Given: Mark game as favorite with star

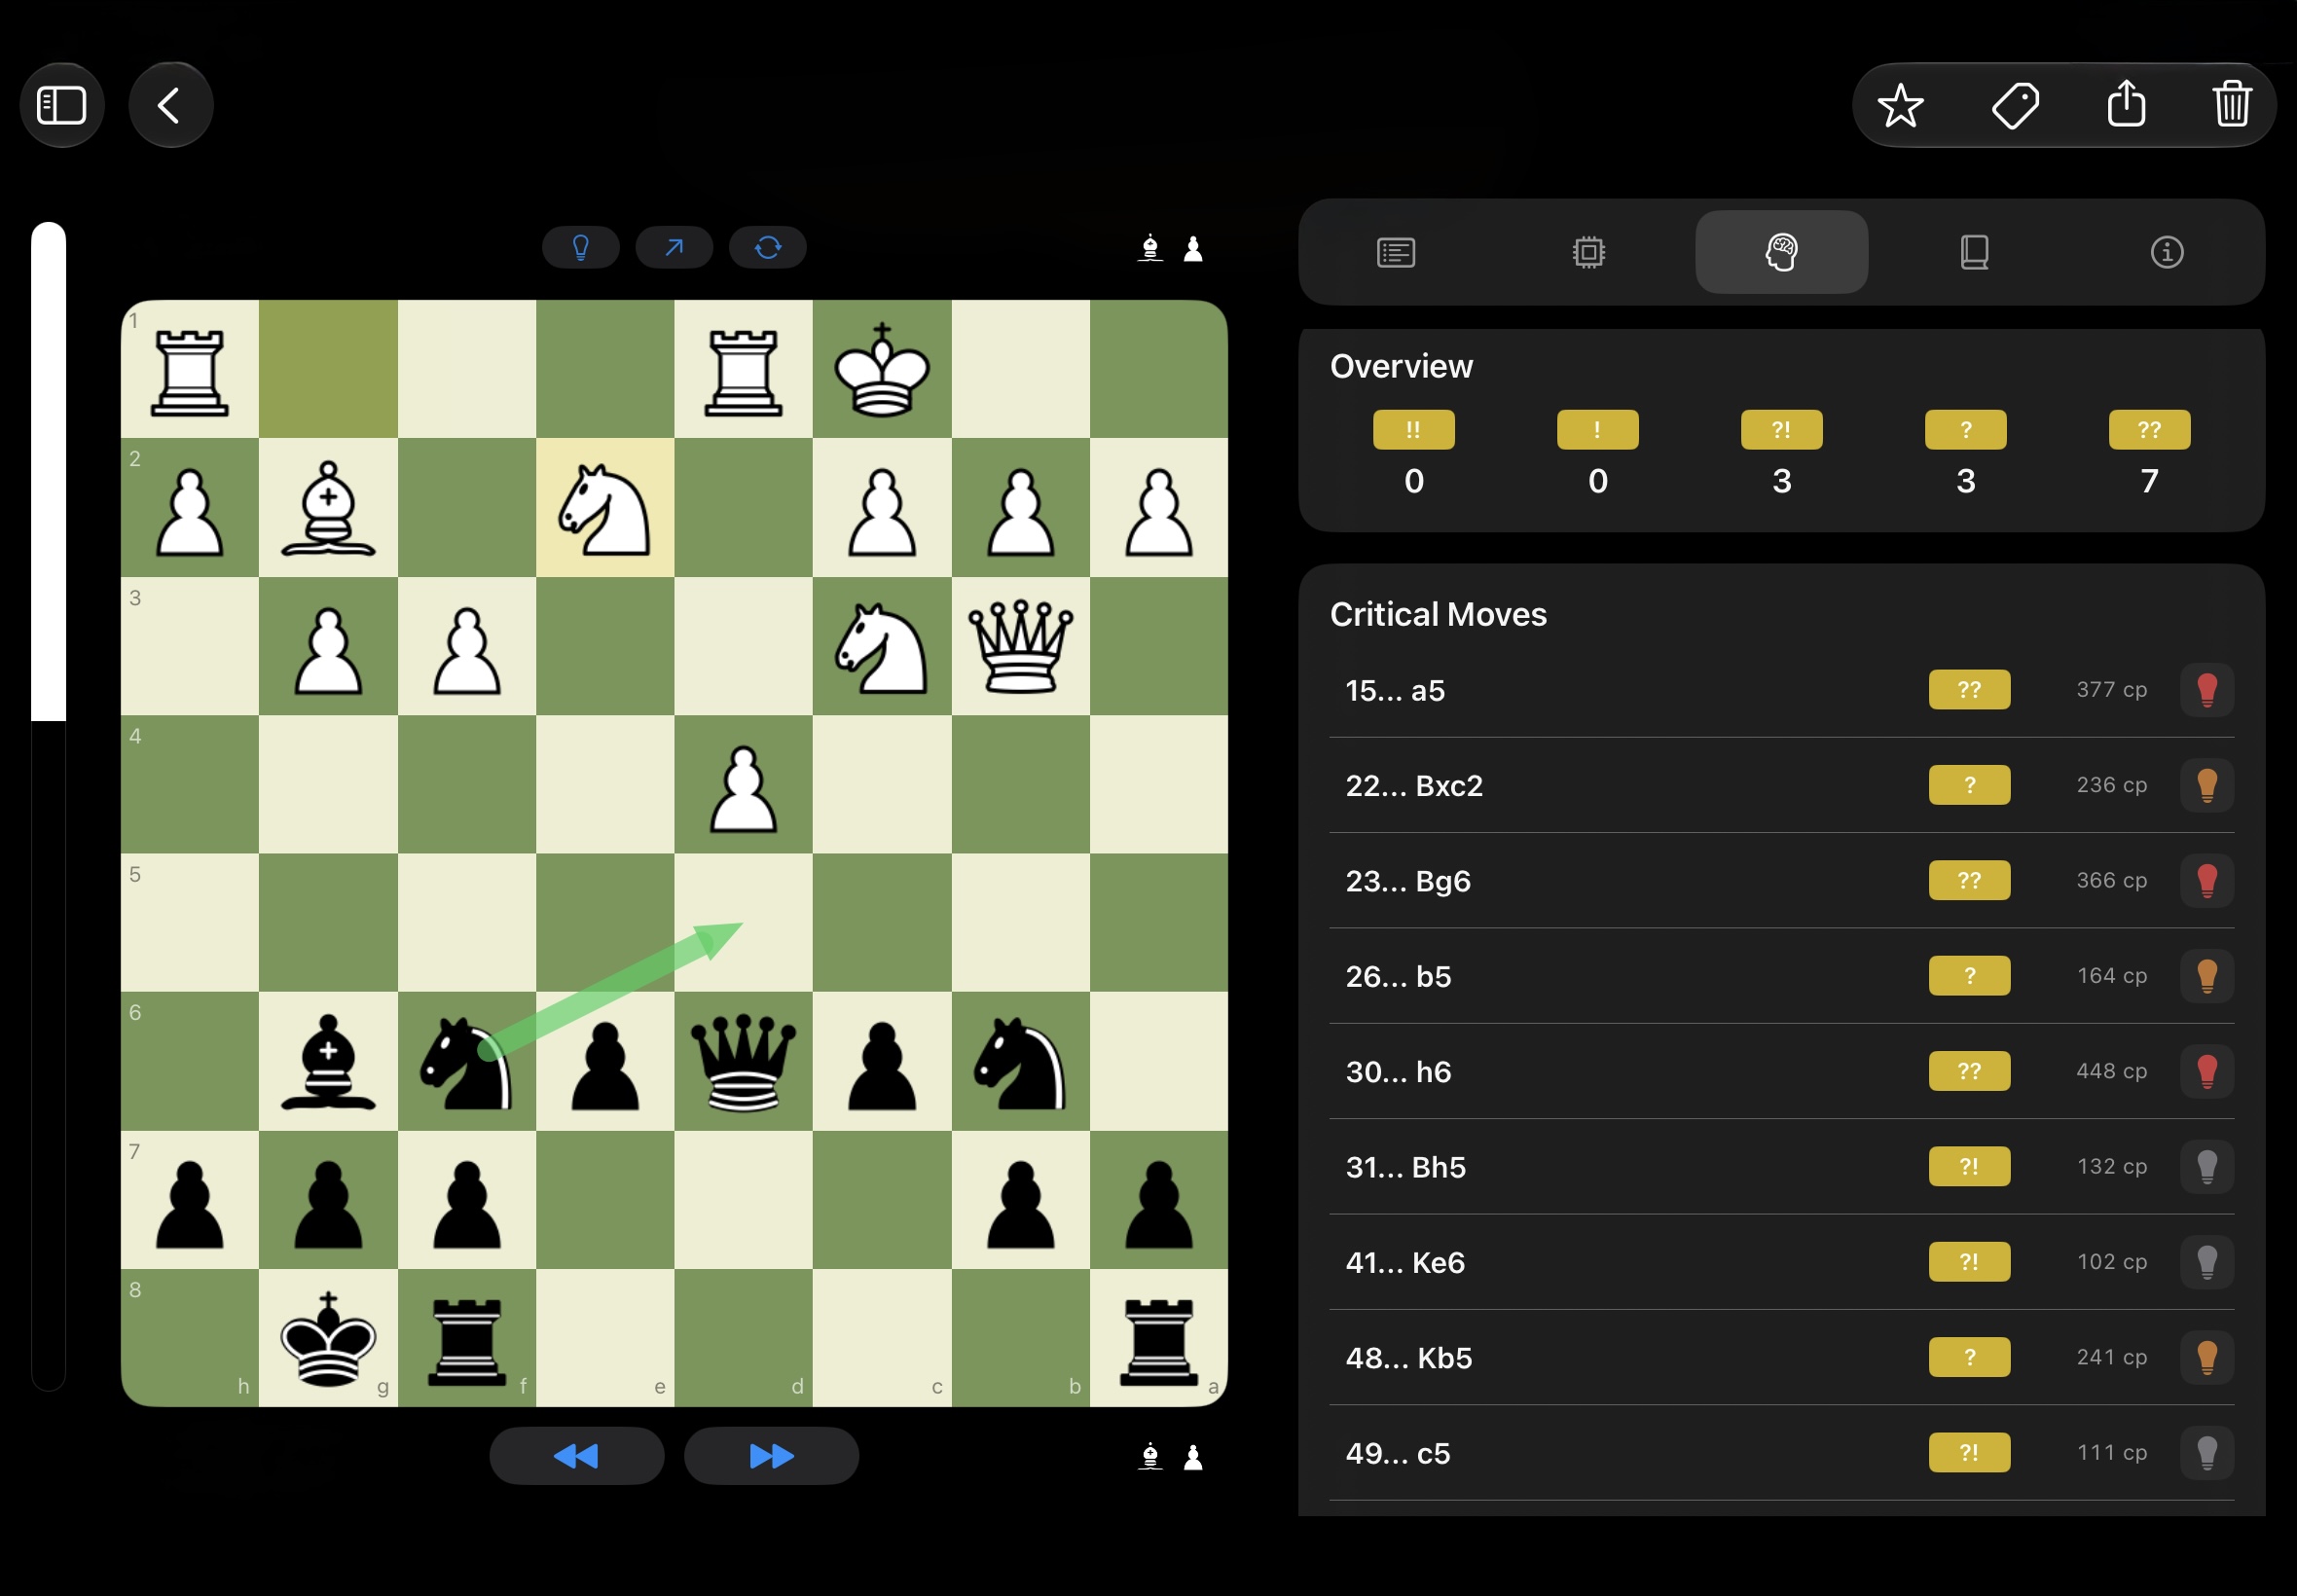Looking at the screenshot, I should pyautogui.click(x=1900, y=105).
